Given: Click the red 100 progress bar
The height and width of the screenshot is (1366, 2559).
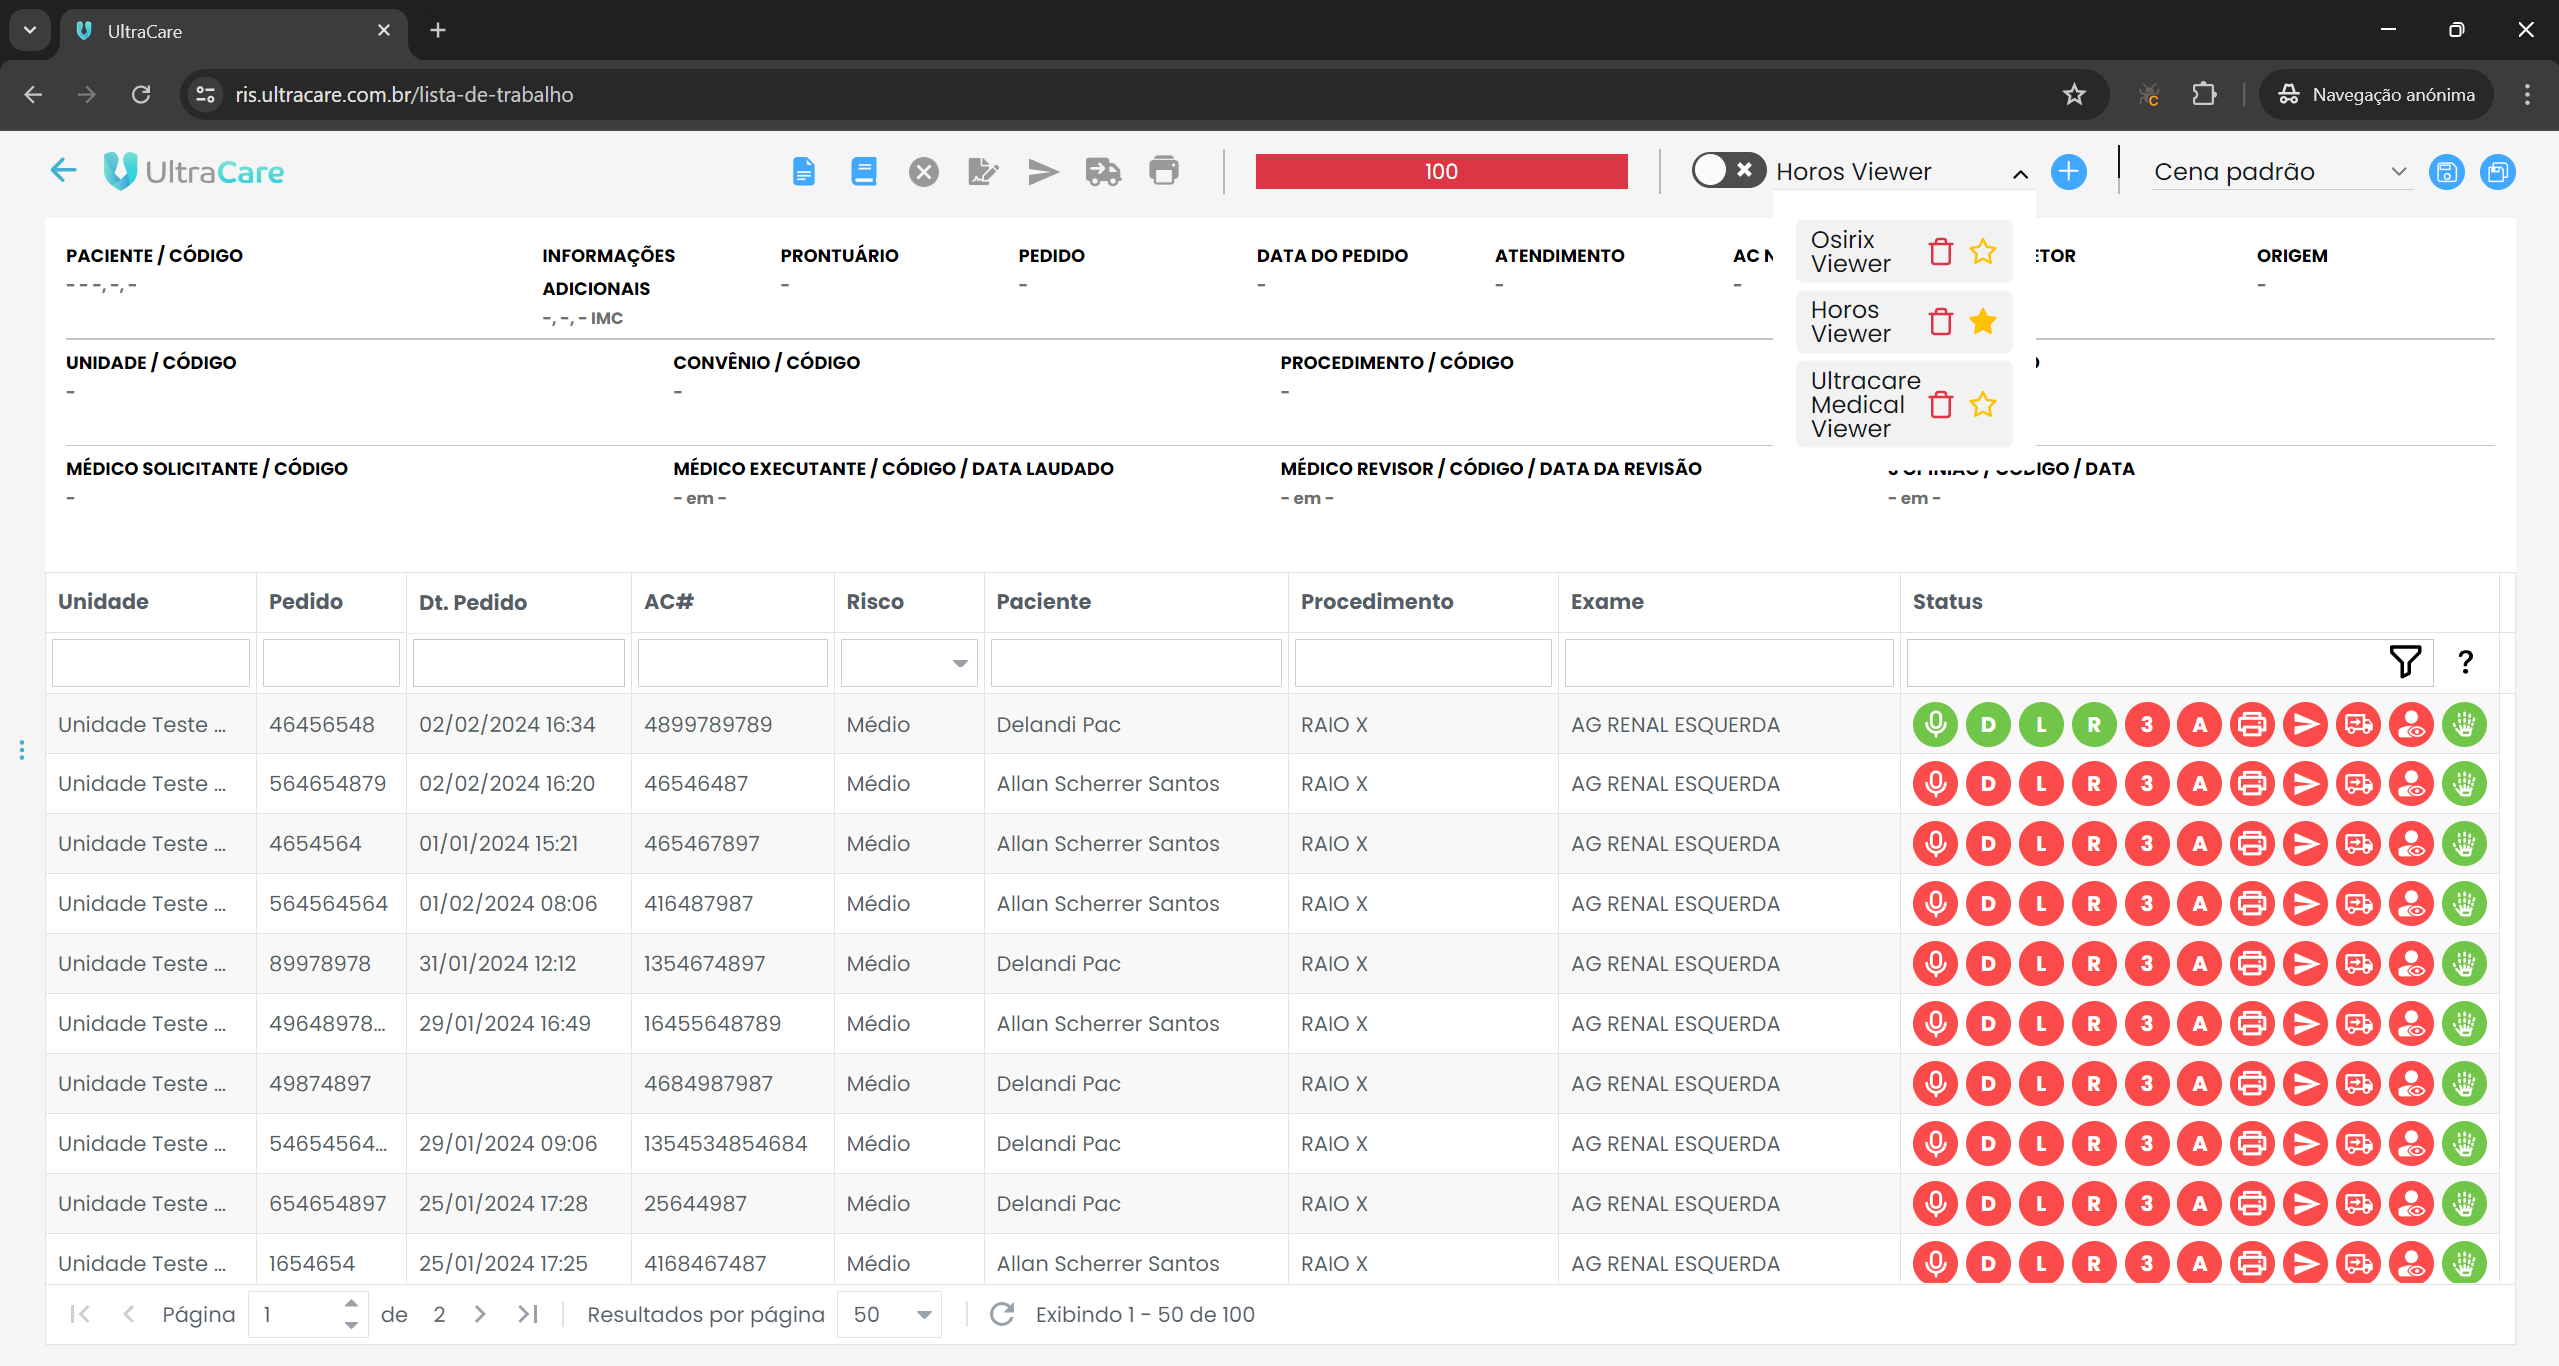Looking at the screenshot, I should tap(1440, 171).
